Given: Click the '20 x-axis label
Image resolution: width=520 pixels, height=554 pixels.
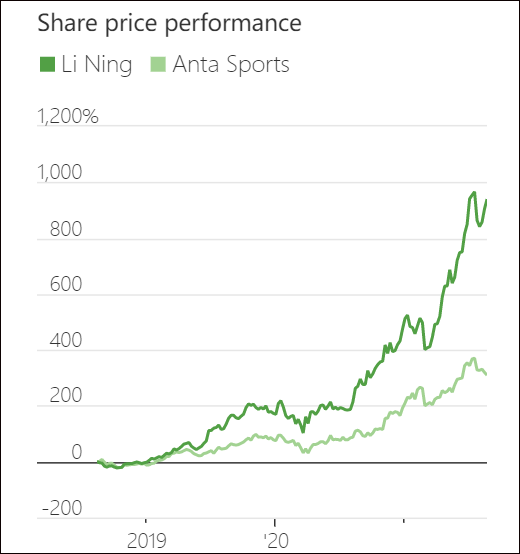Looking at the screenshot, I should 276,541.
